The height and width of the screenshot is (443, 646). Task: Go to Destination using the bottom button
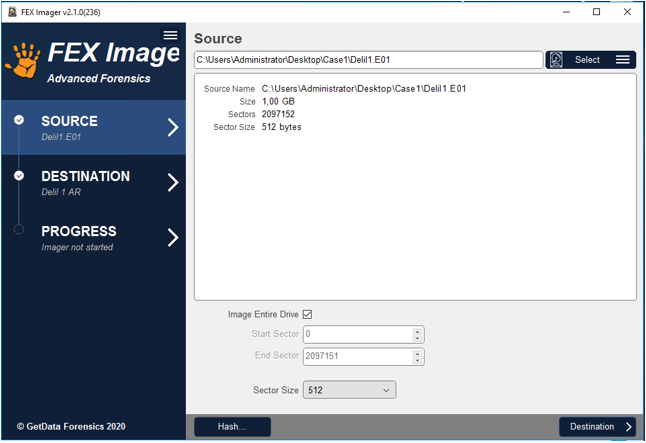click(598, 427)
